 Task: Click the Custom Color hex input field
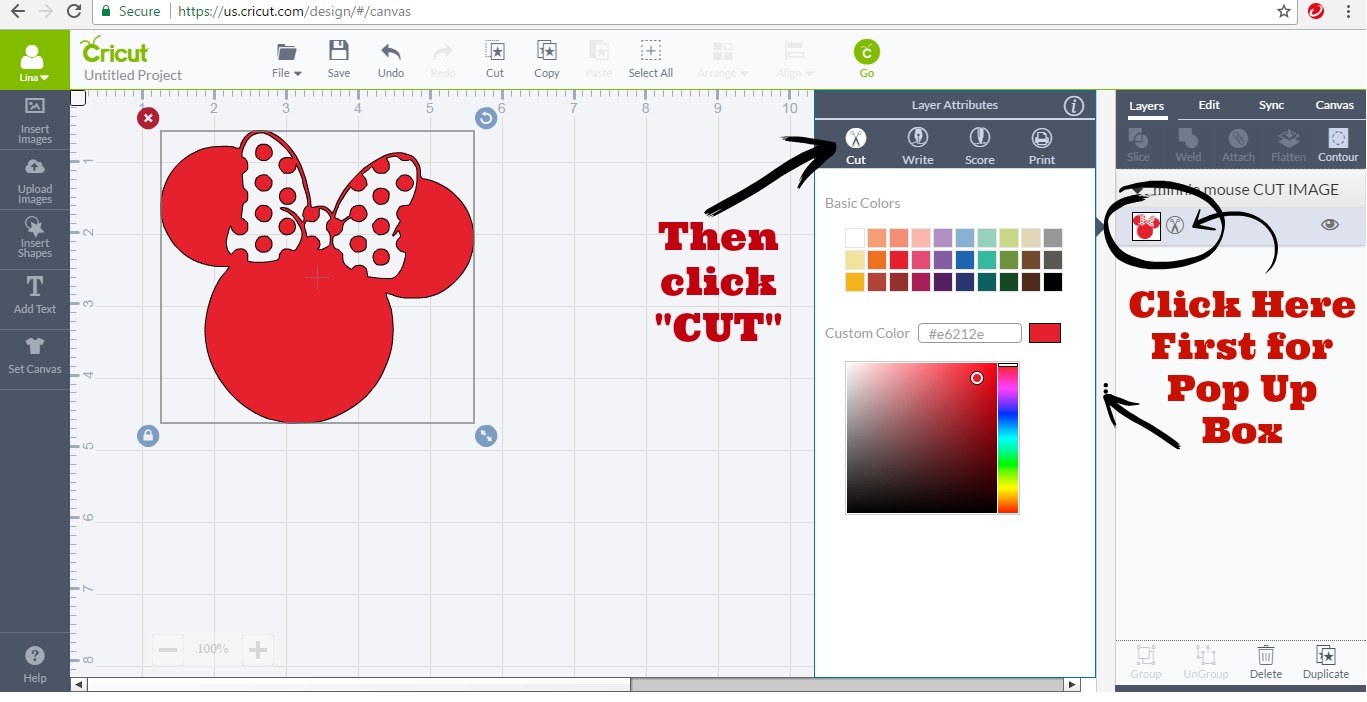click(969, 333)
